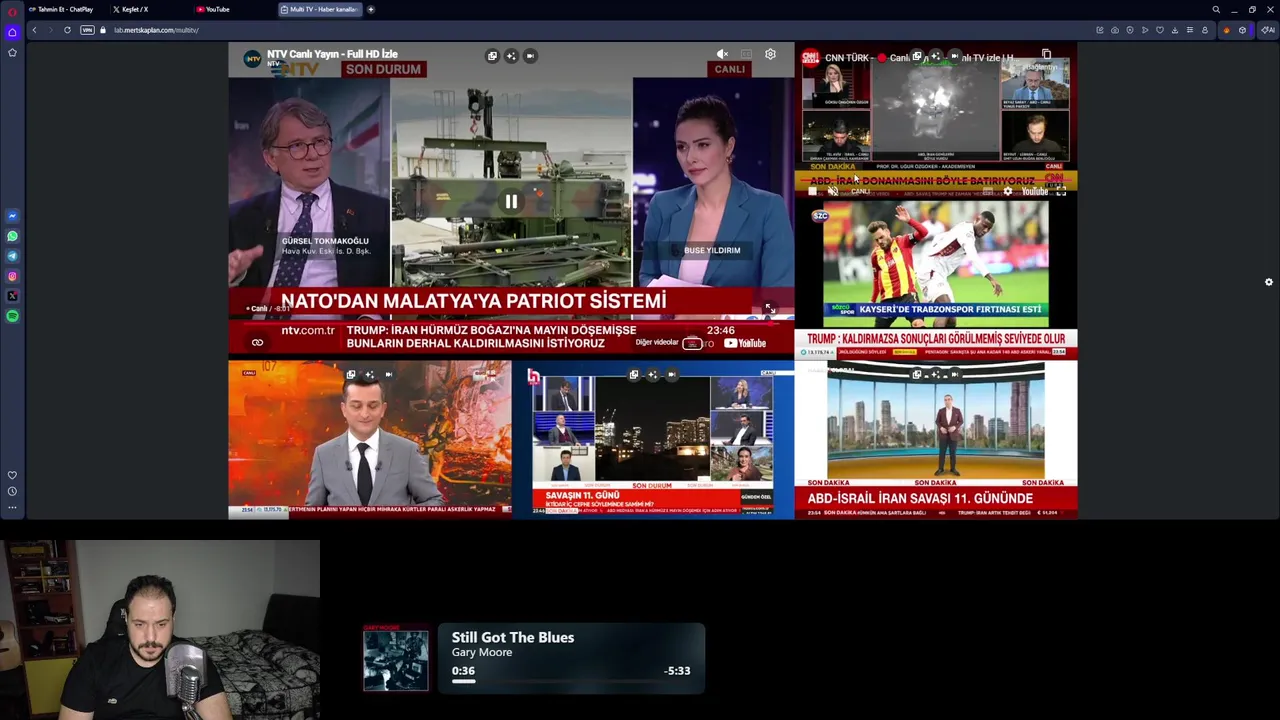The height and width of the screenshot is (720, 1280).
Task: Click the bottom-left fire-background news stream
Action: 369,438
